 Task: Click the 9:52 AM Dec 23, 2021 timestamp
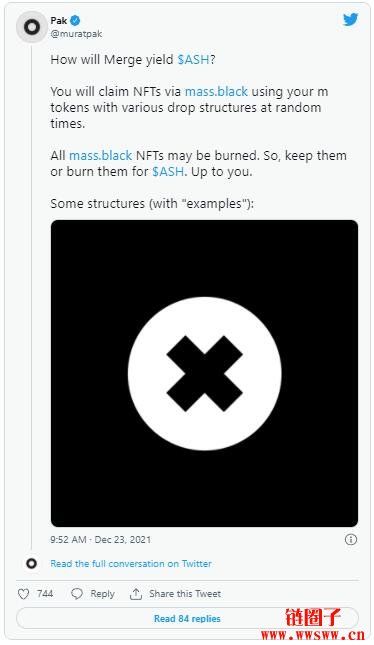(101, 539)
